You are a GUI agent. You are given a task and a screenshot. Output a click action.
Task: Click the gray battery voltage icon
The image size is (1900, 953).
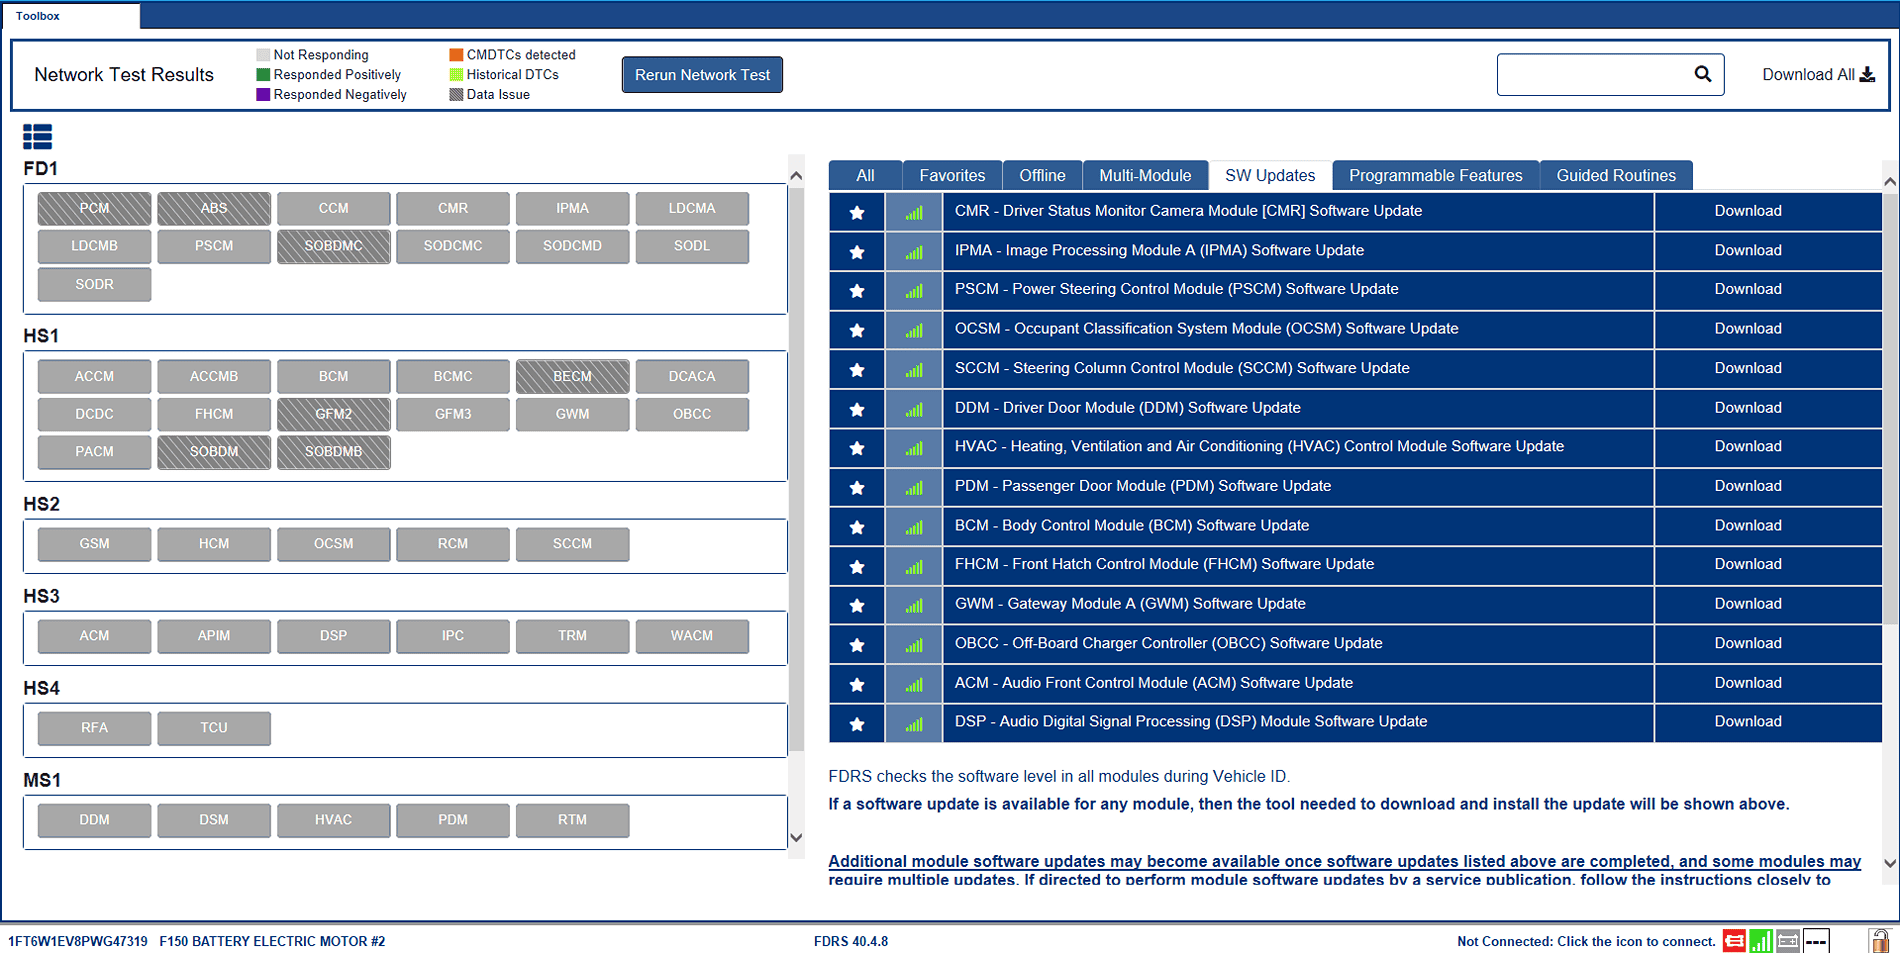pos(1788,941)
